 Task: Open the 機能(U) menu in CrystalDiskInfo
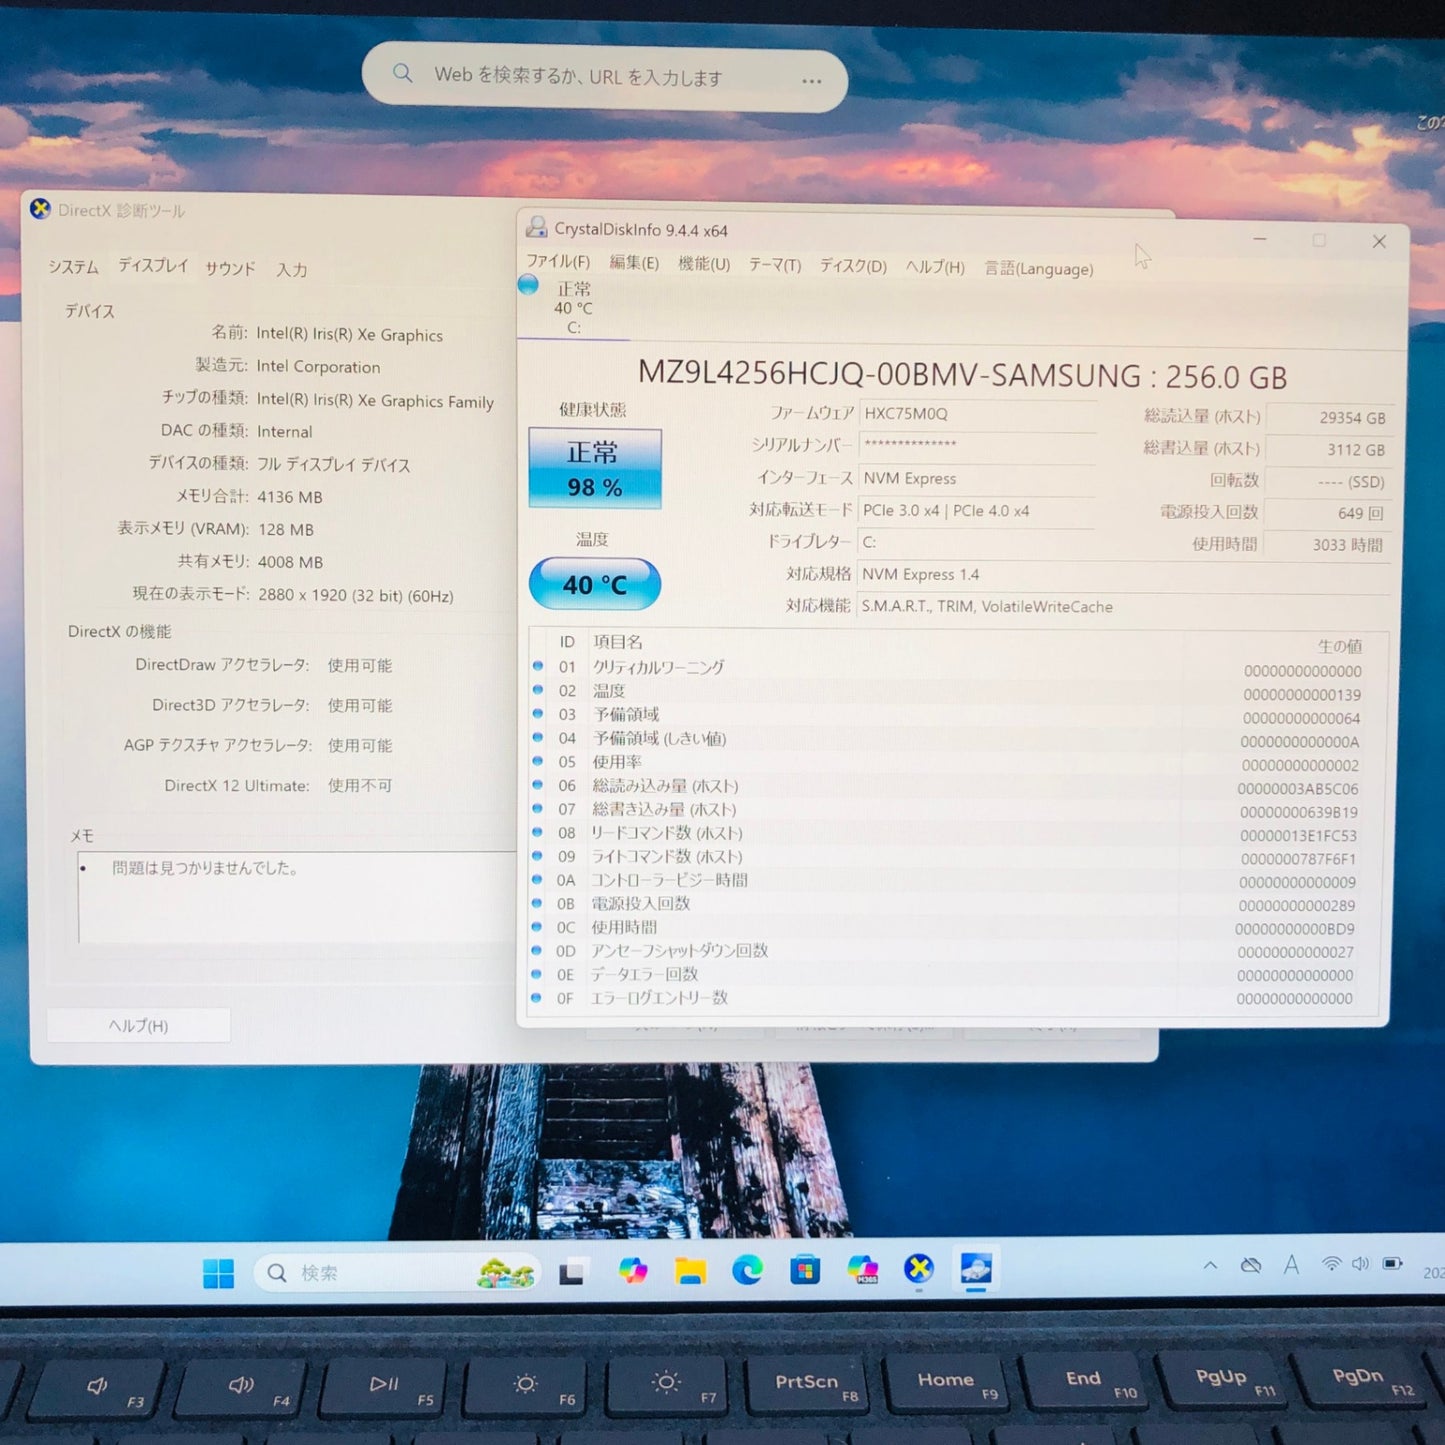click(x=702, y=265)
